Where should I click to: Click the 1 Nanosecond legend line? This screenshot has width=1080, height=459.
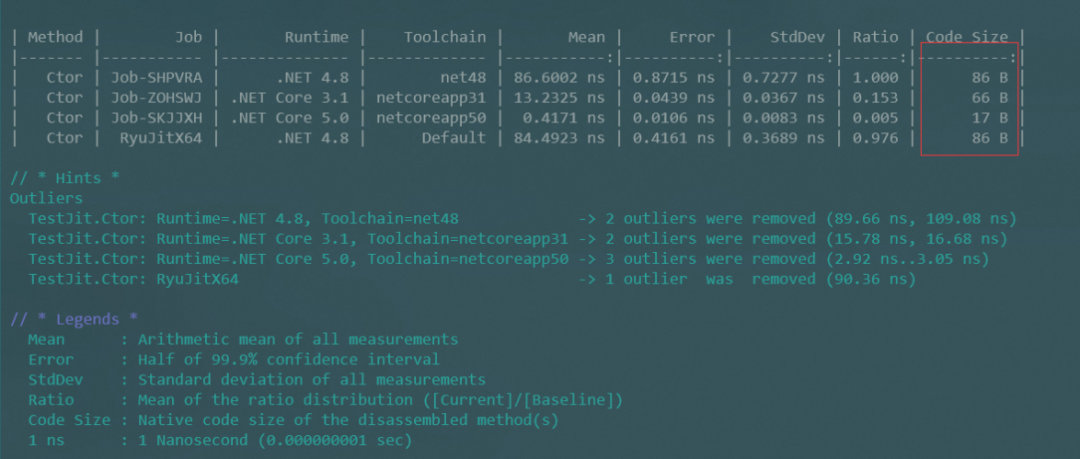coord(220,440)
